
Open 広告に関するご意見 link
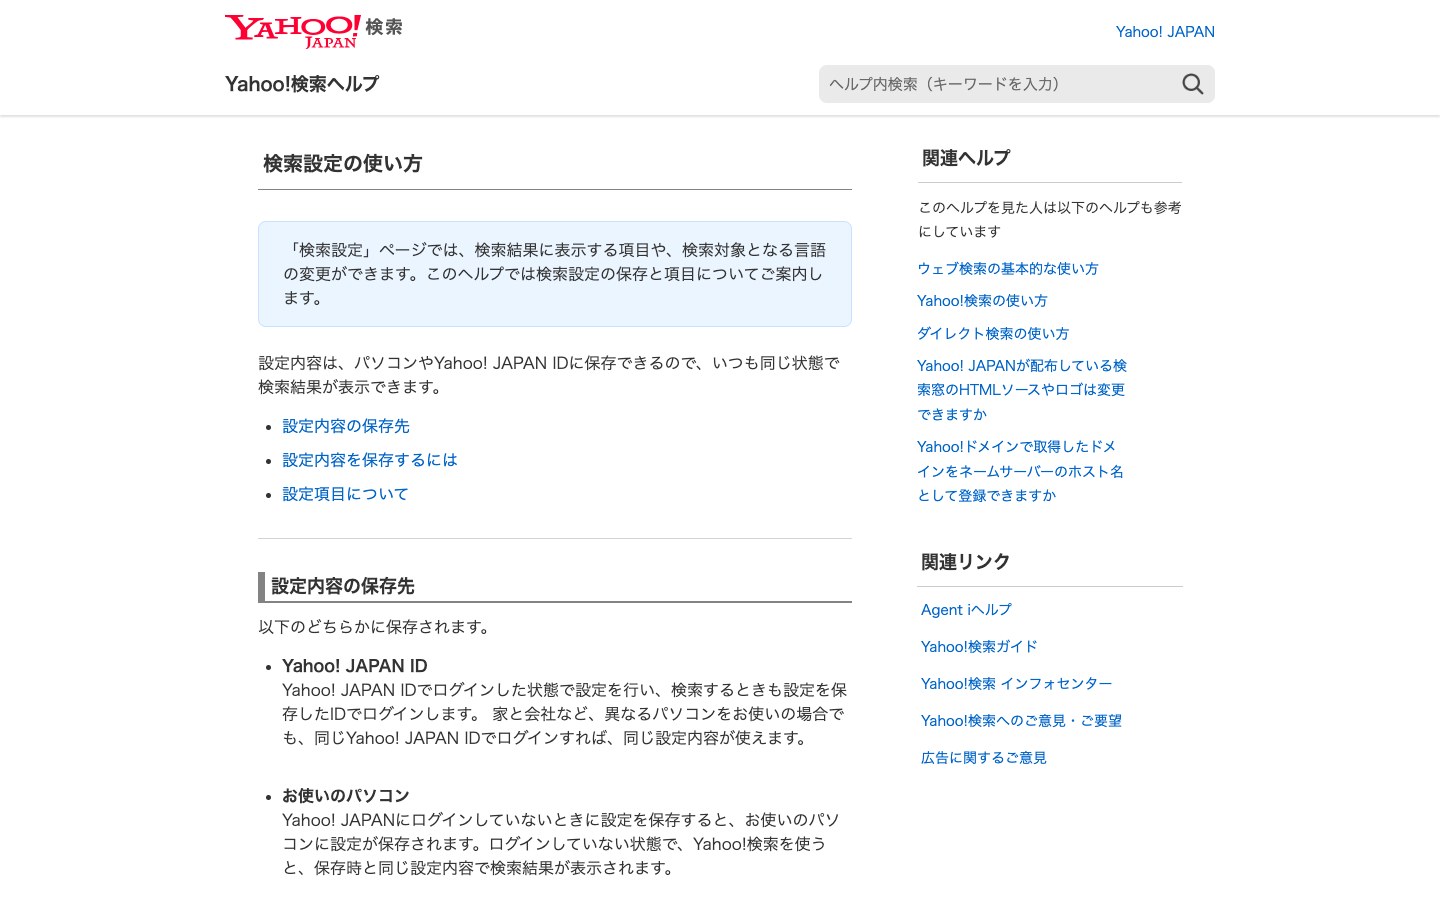(984, 758)
